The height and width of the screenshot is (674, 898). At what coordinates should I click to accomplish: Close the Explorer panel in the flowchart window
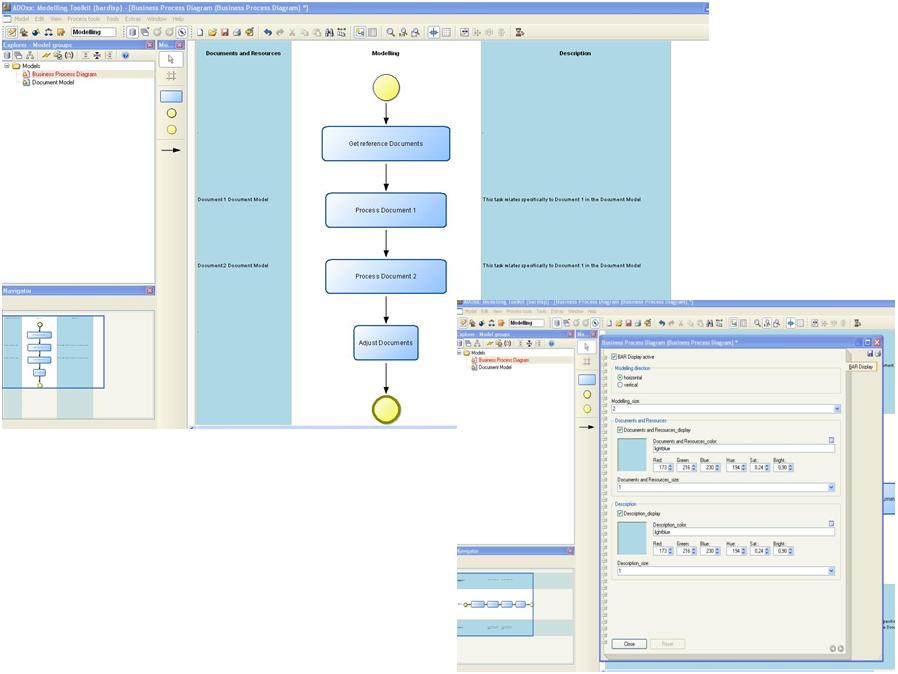150,45
